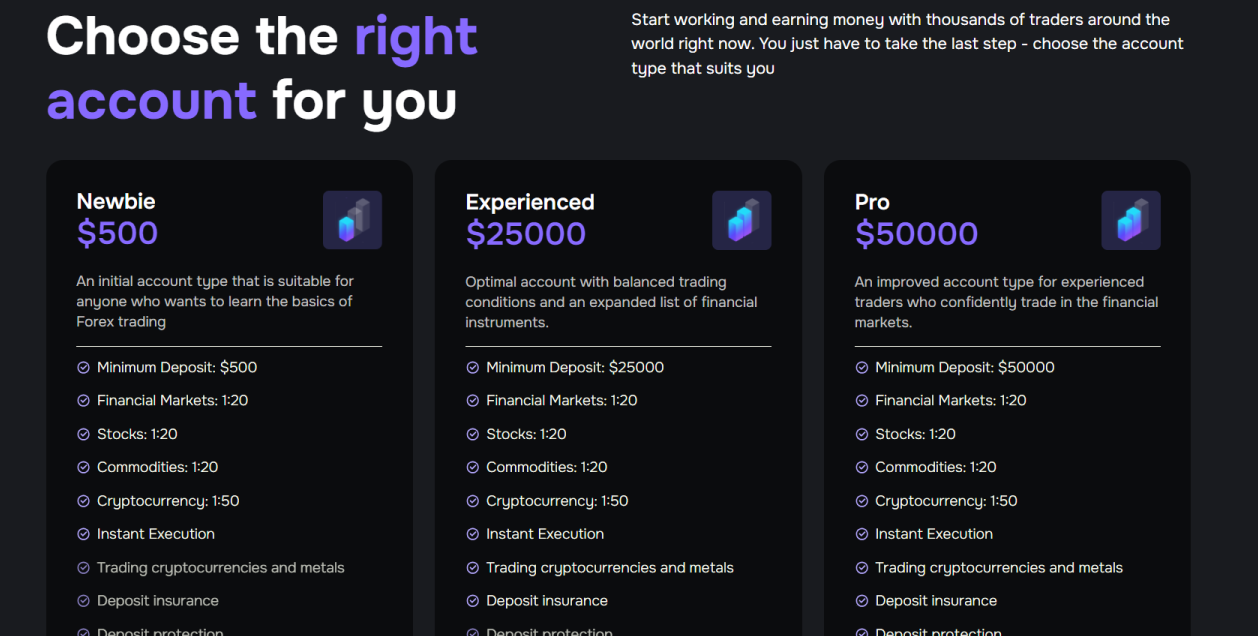Viewport: 1258px width, 636px height.
Task: Click Experienced Commodities: 1:20 feature text
Action: coord(546,467)
